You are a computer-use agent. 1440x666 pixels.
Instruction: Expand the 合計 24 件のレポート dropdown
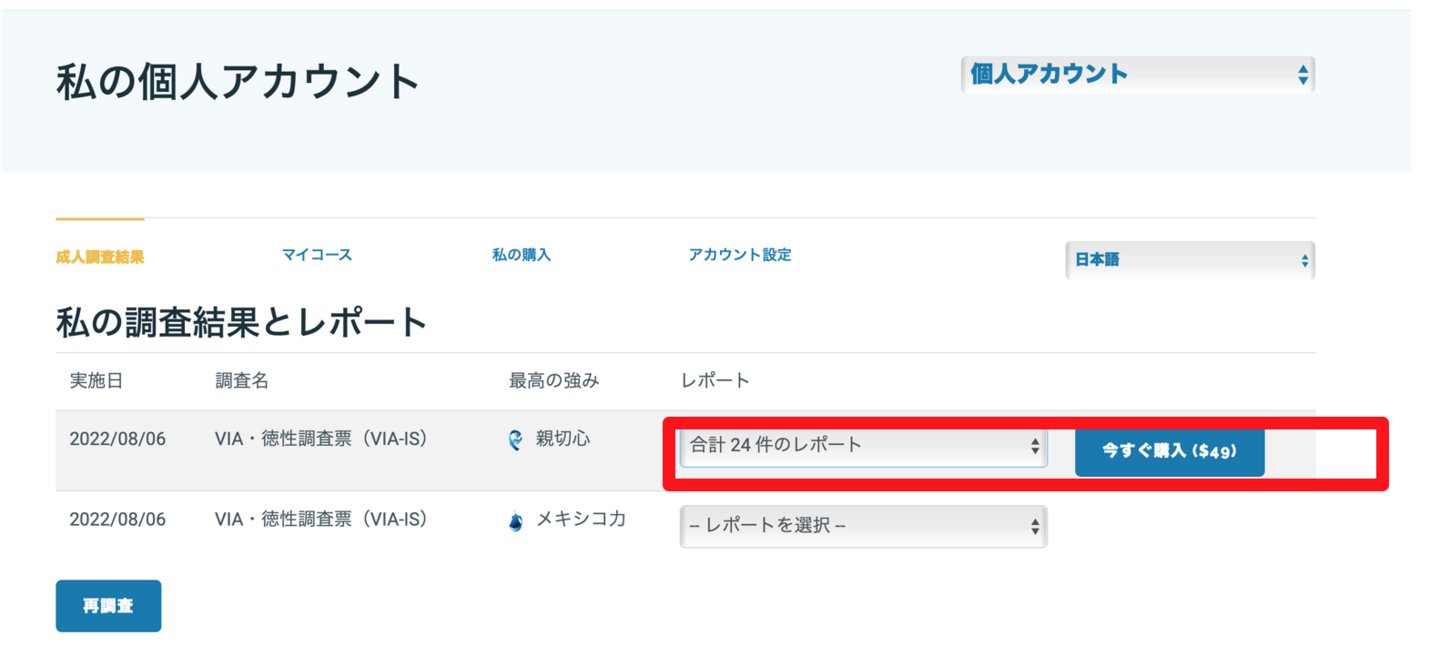pos(863,446)
